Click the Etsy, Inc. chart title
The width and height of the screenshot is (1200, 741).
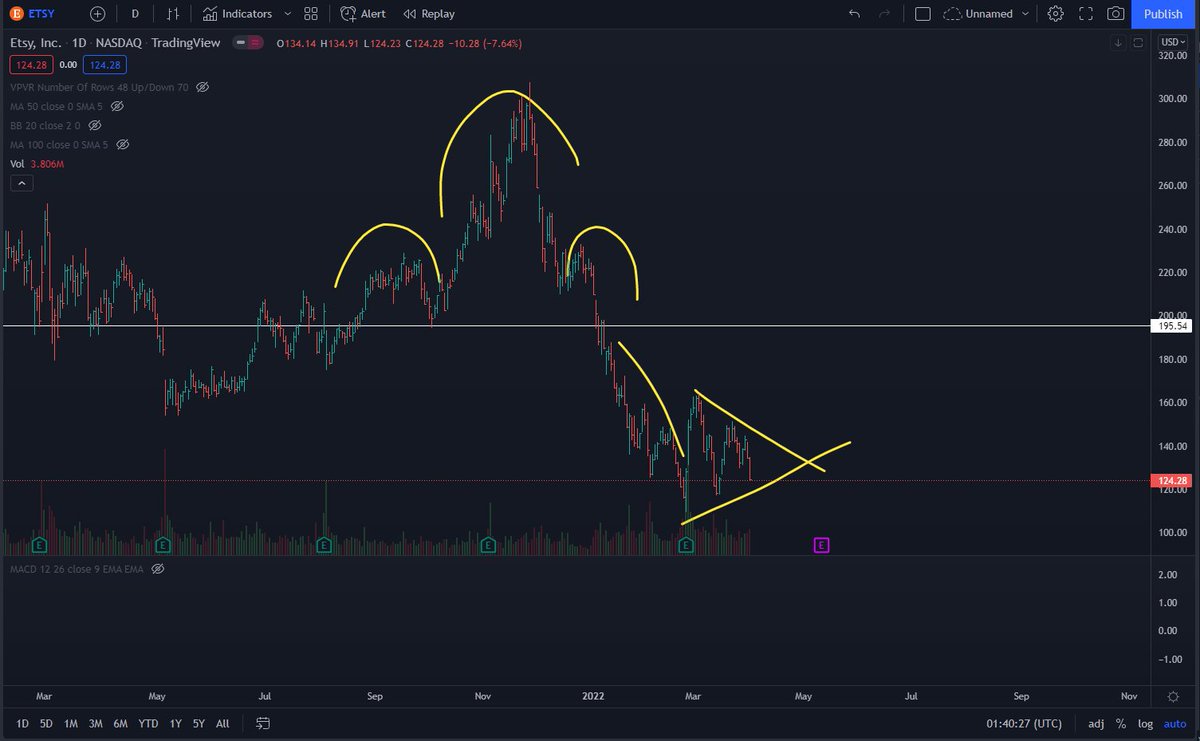click(37, 44)
